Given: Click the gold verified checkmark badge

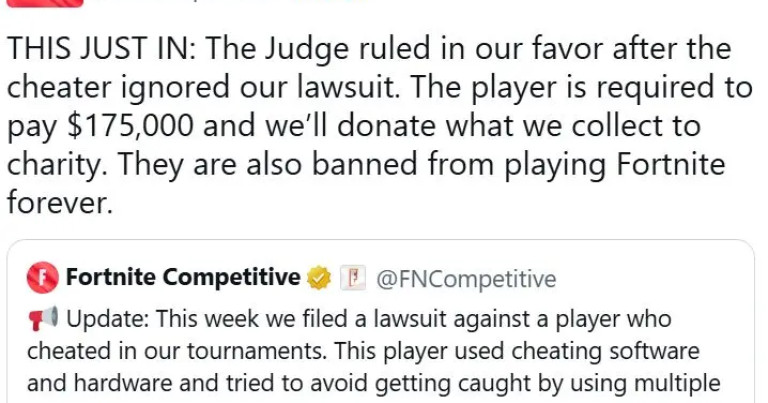Looking at the screenshot, I should [320, 277].
